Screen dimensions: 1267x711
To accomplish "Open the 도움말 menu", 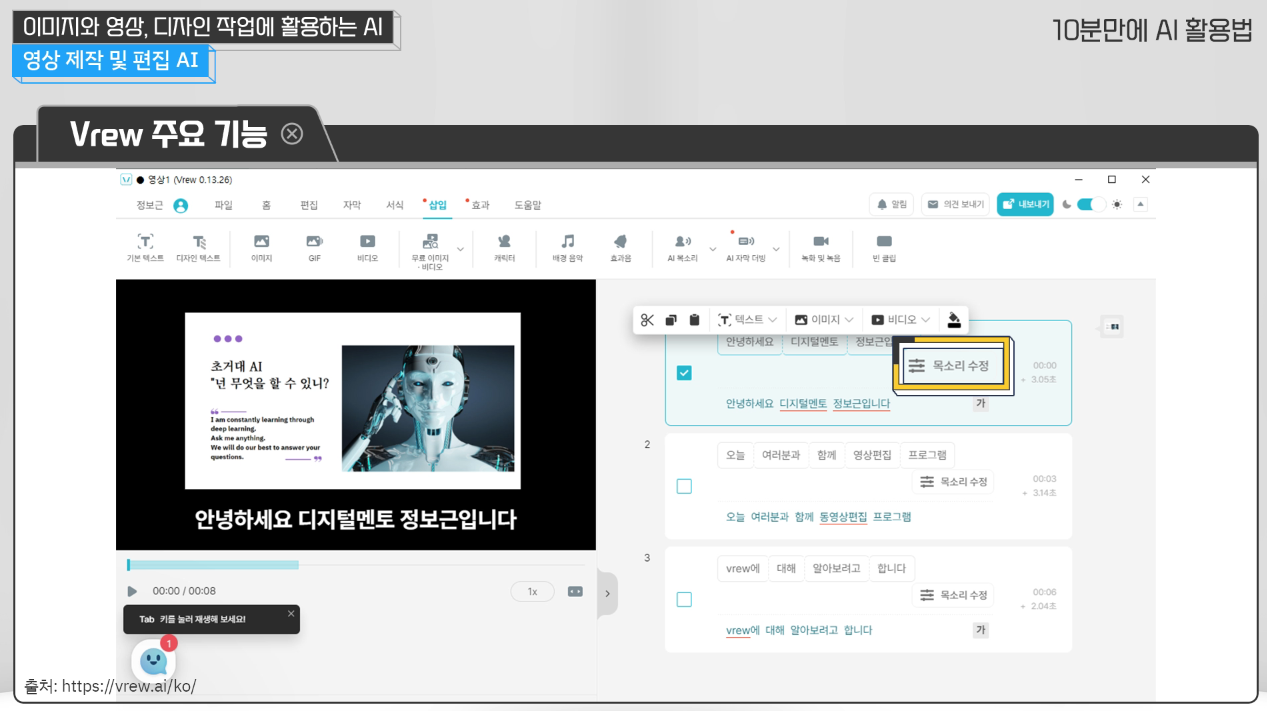I will click(x=528, y=205).
